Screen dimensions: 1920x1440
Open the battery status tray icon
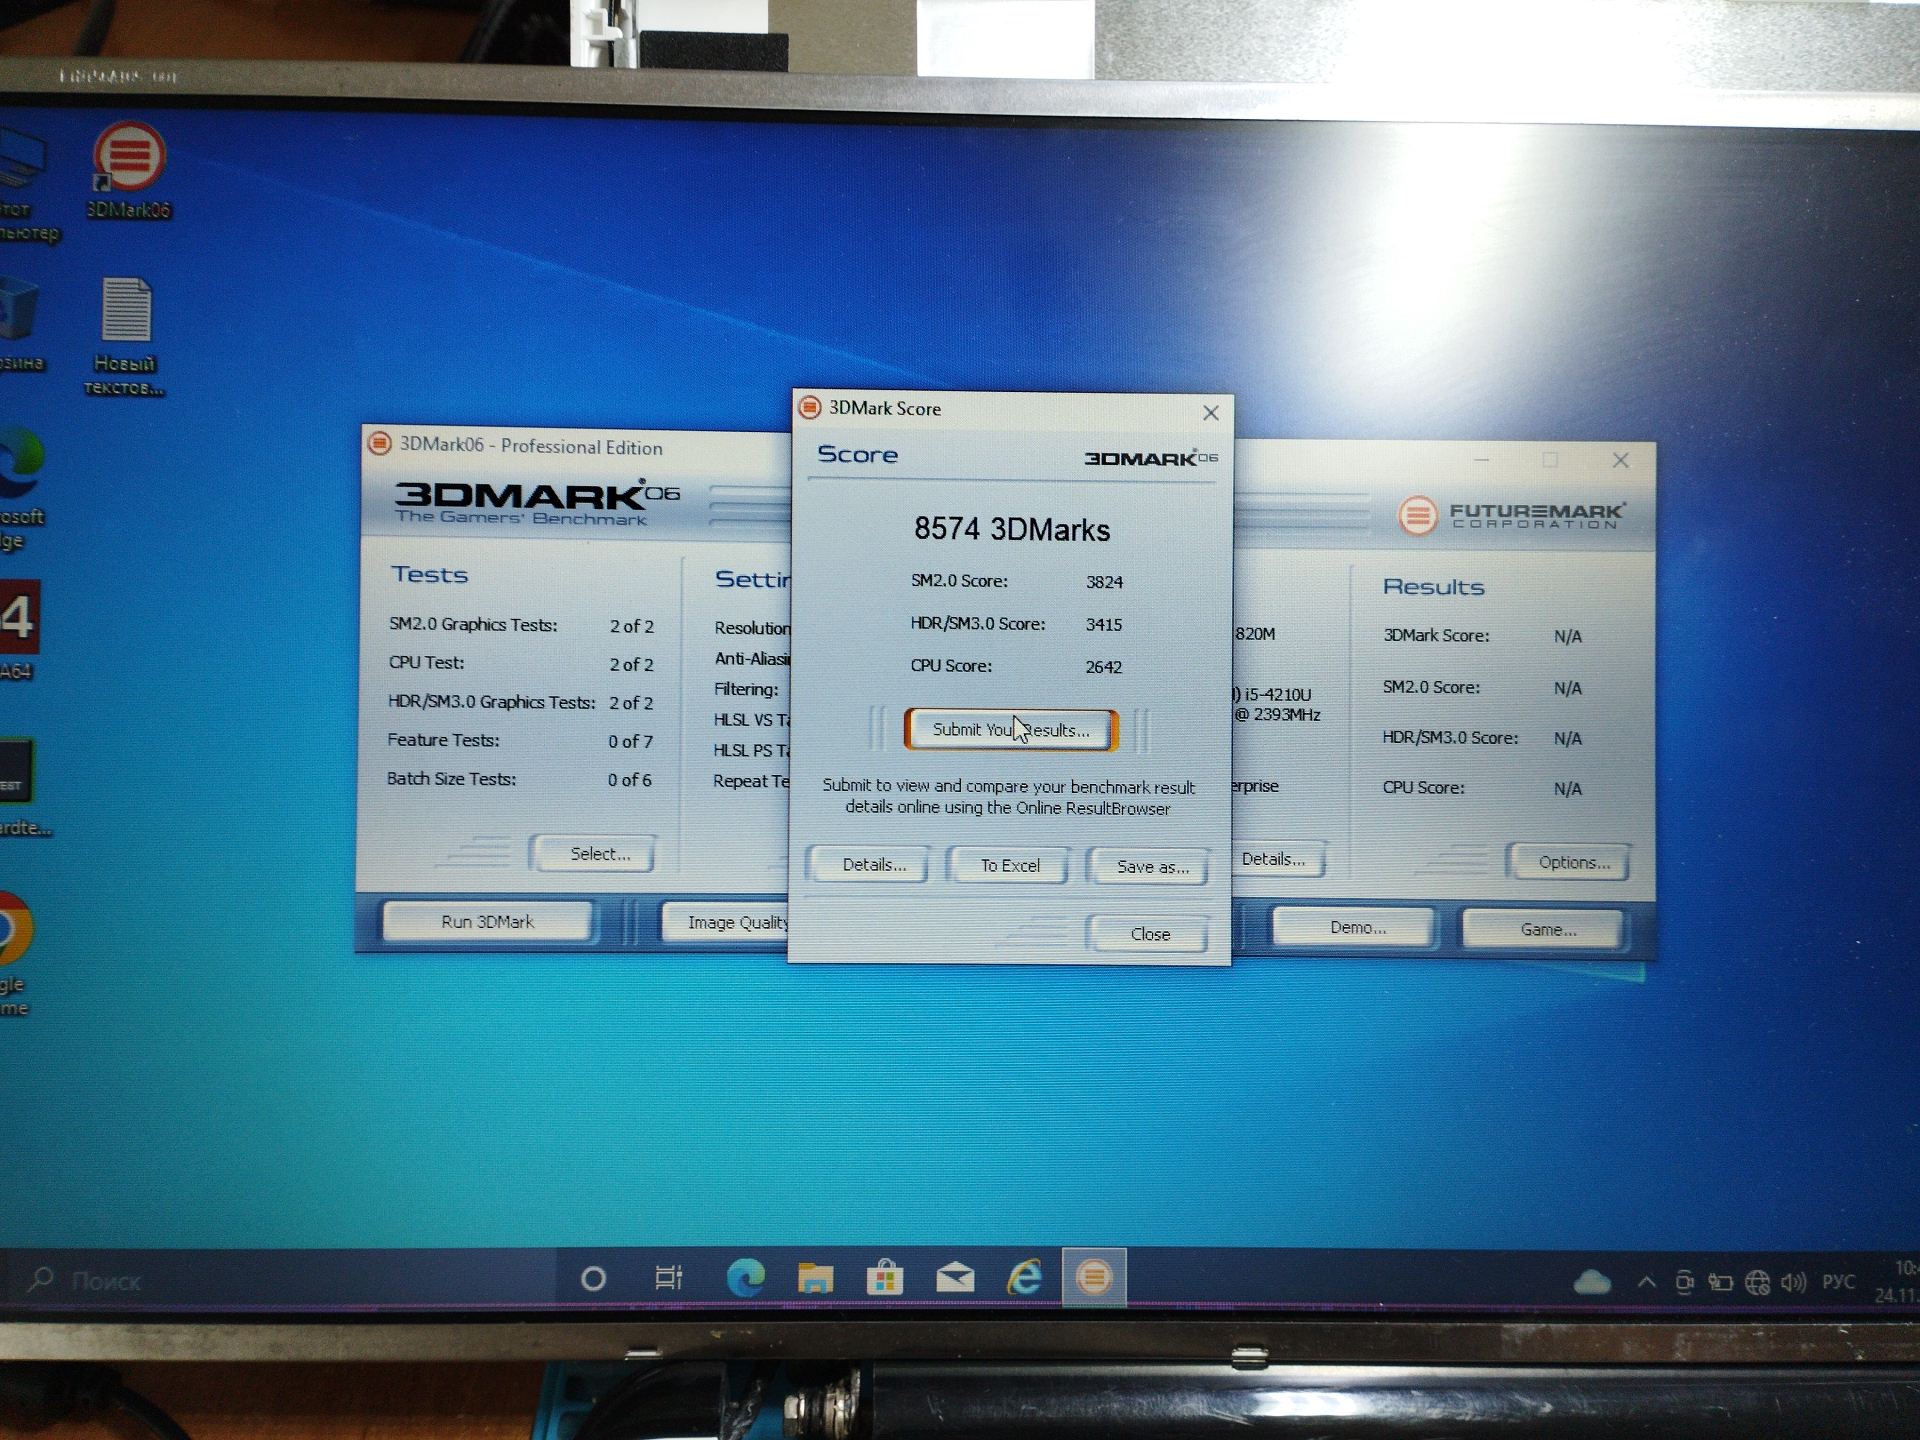1720,1282
